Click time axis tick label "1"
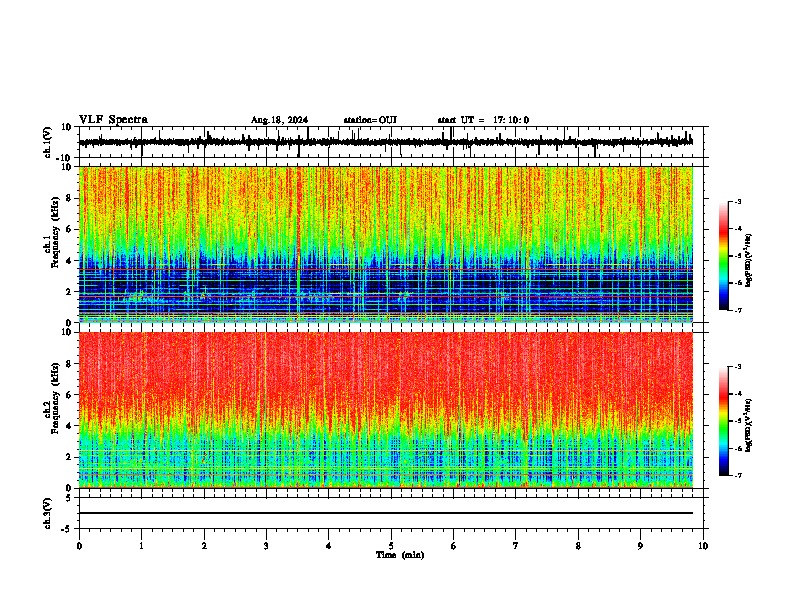792x612 pixels. (141, 546)
